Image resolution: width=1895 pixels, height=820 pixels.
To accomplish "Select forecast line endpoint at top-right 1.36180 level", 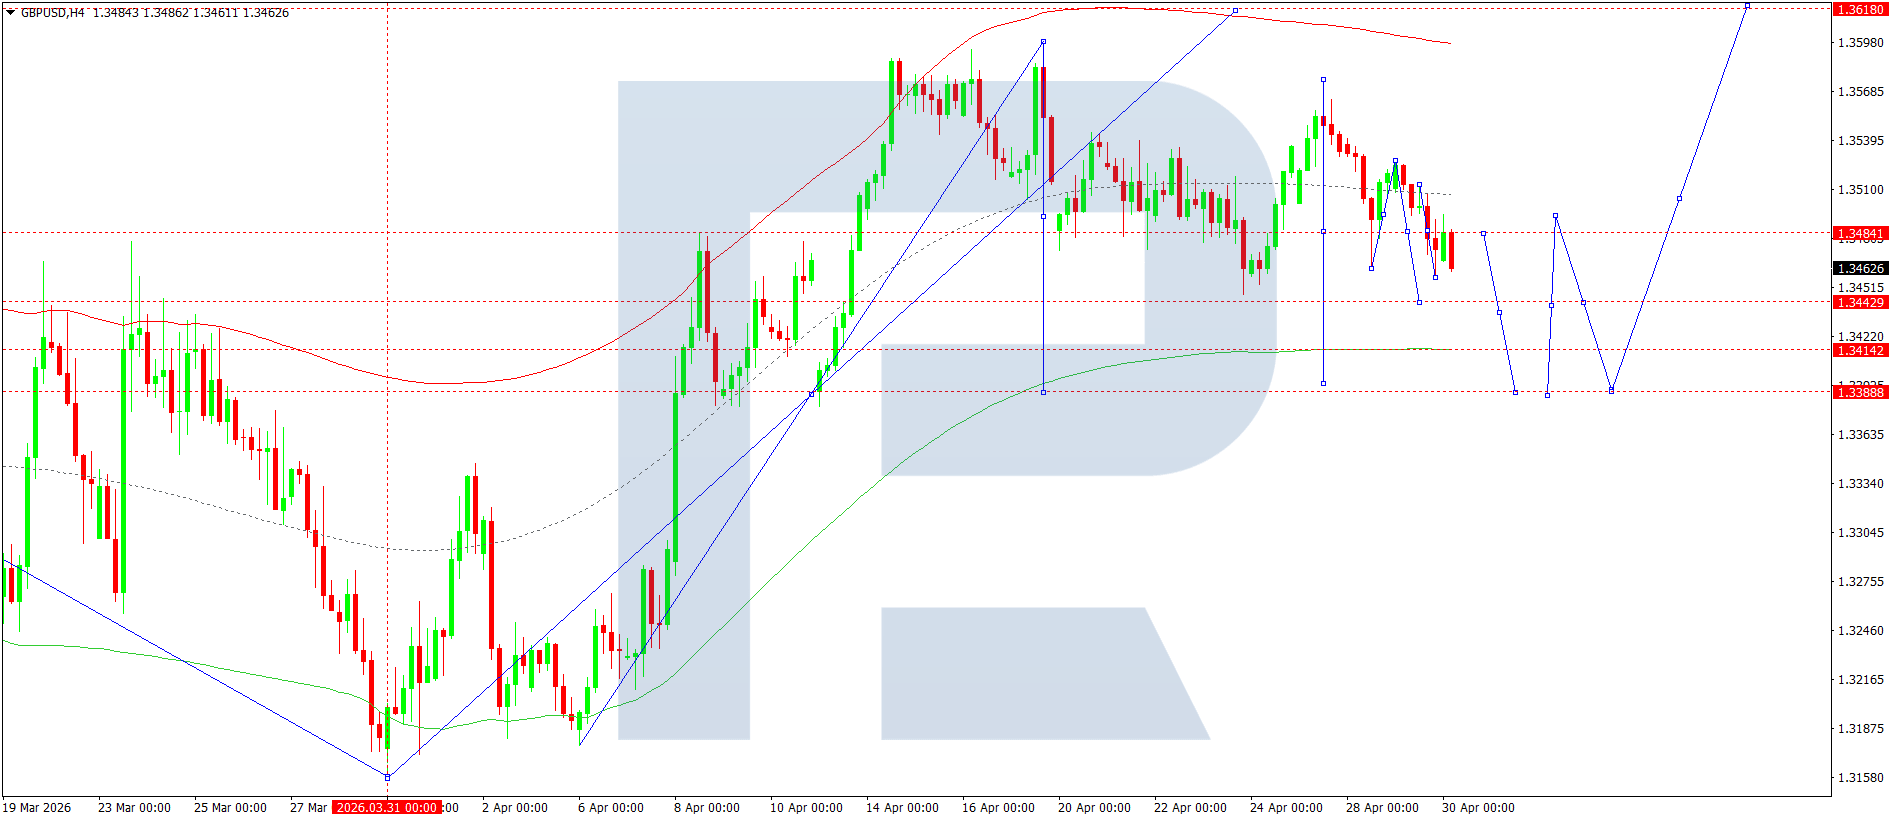I will [1747, 6].
